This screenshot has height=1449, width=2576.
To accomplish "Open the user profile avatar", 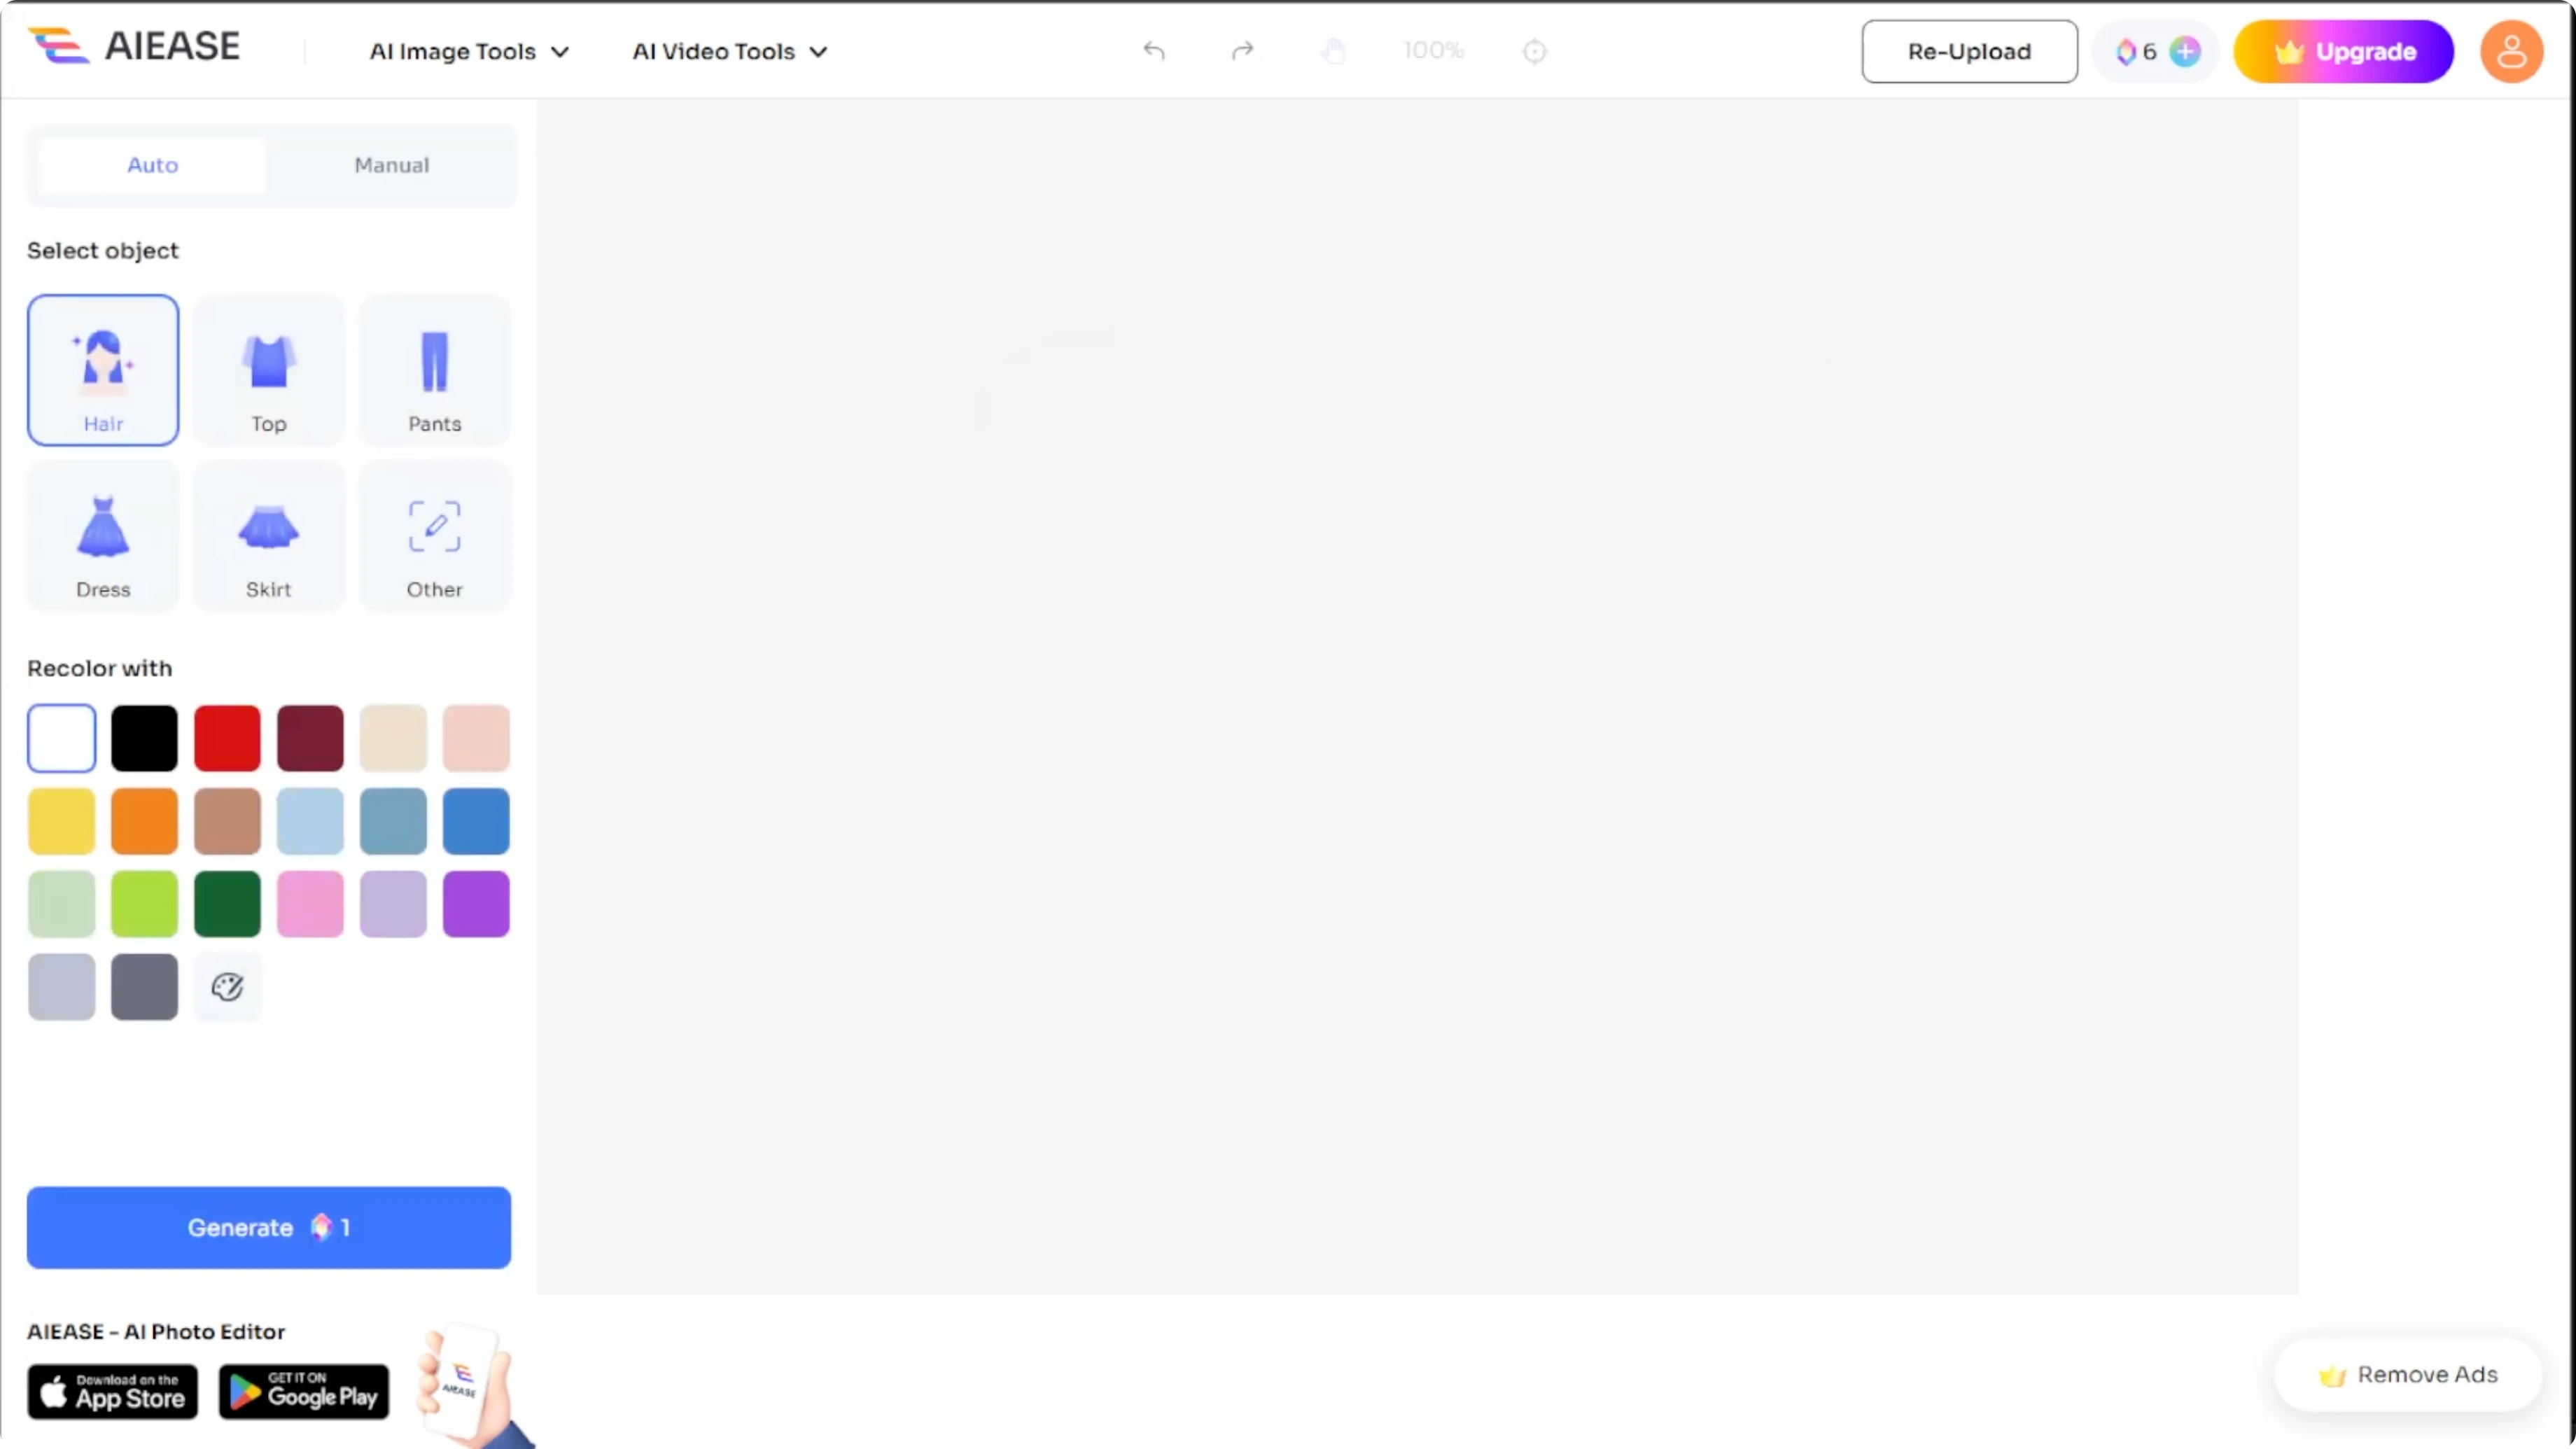I will pos(2511,51).
